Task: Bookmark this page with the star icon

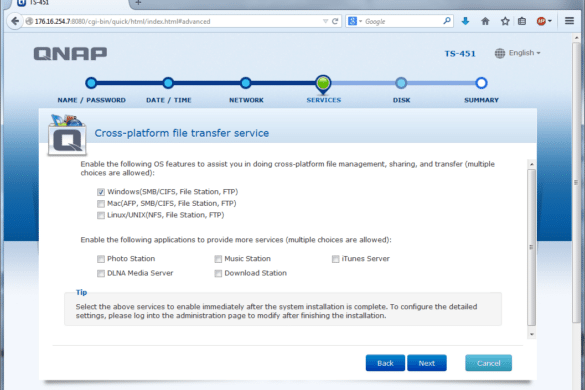Action: [x=505, y=21]
